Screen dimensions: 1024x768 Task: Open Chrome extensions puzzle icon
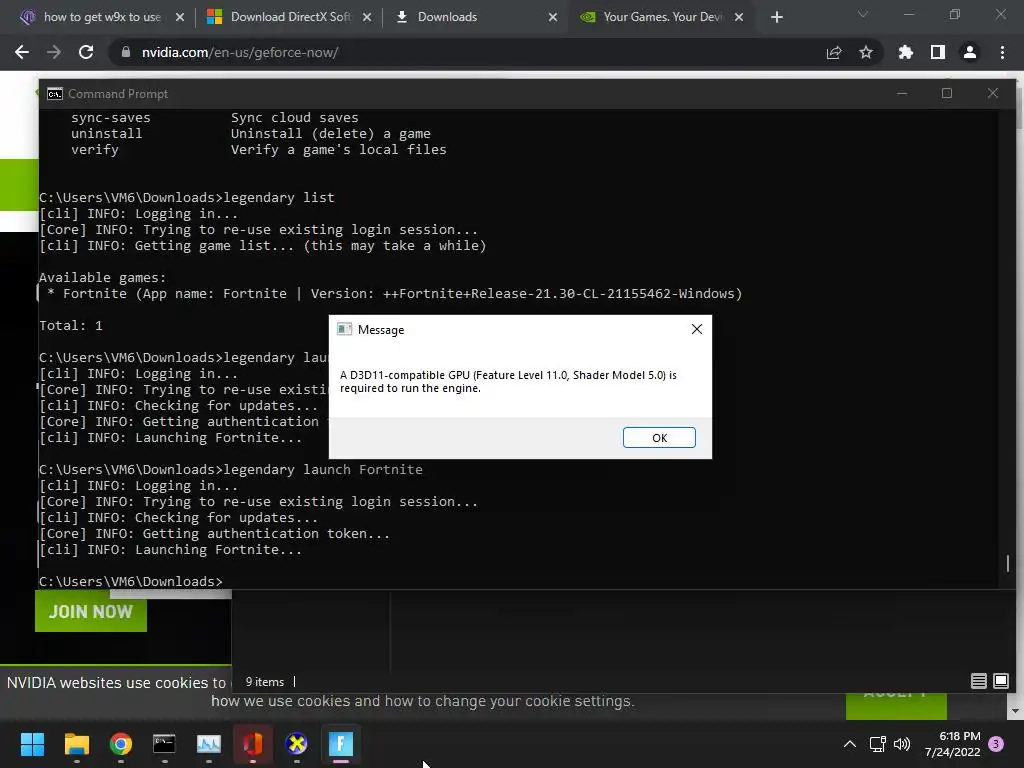click(905, 52)
